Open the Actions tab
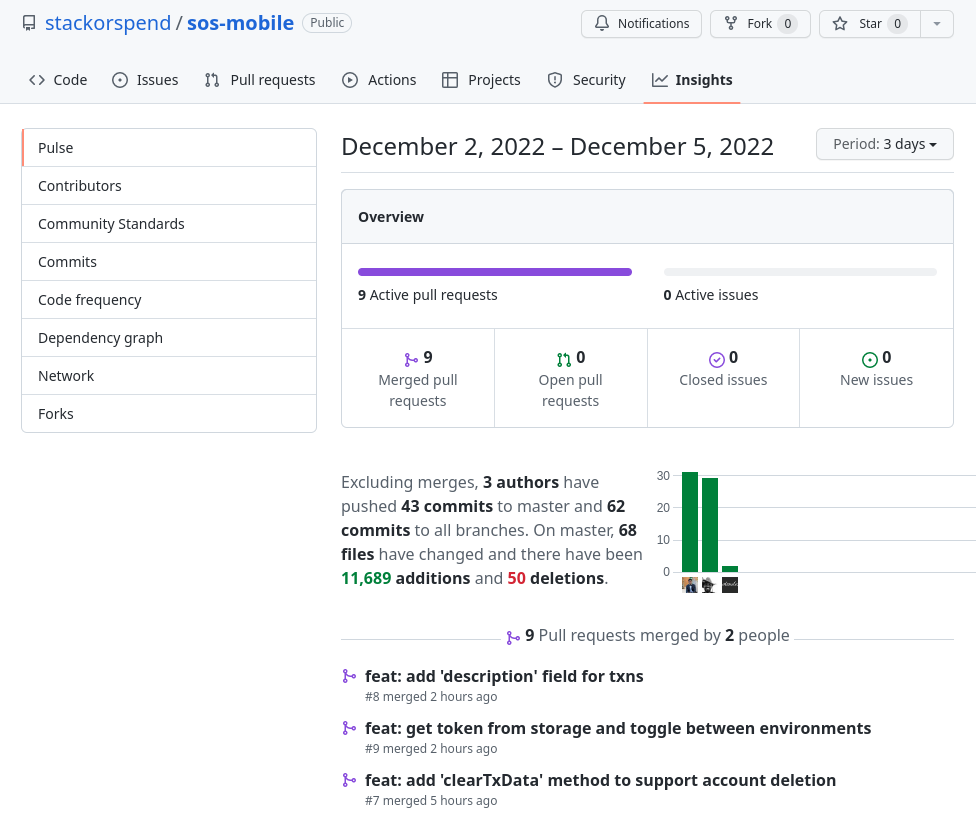 (379, 80)
